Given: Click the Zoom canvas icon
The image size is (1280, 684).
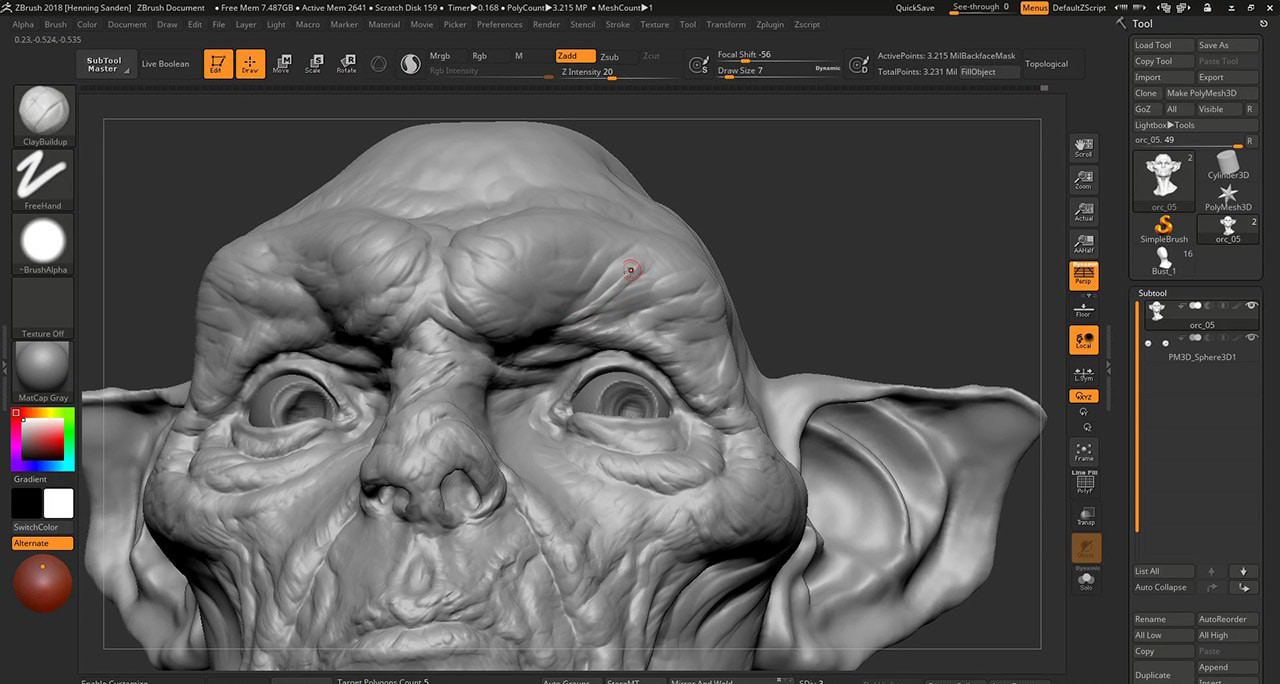Looking at the screenshot, I should click(x=1084, y=180).
